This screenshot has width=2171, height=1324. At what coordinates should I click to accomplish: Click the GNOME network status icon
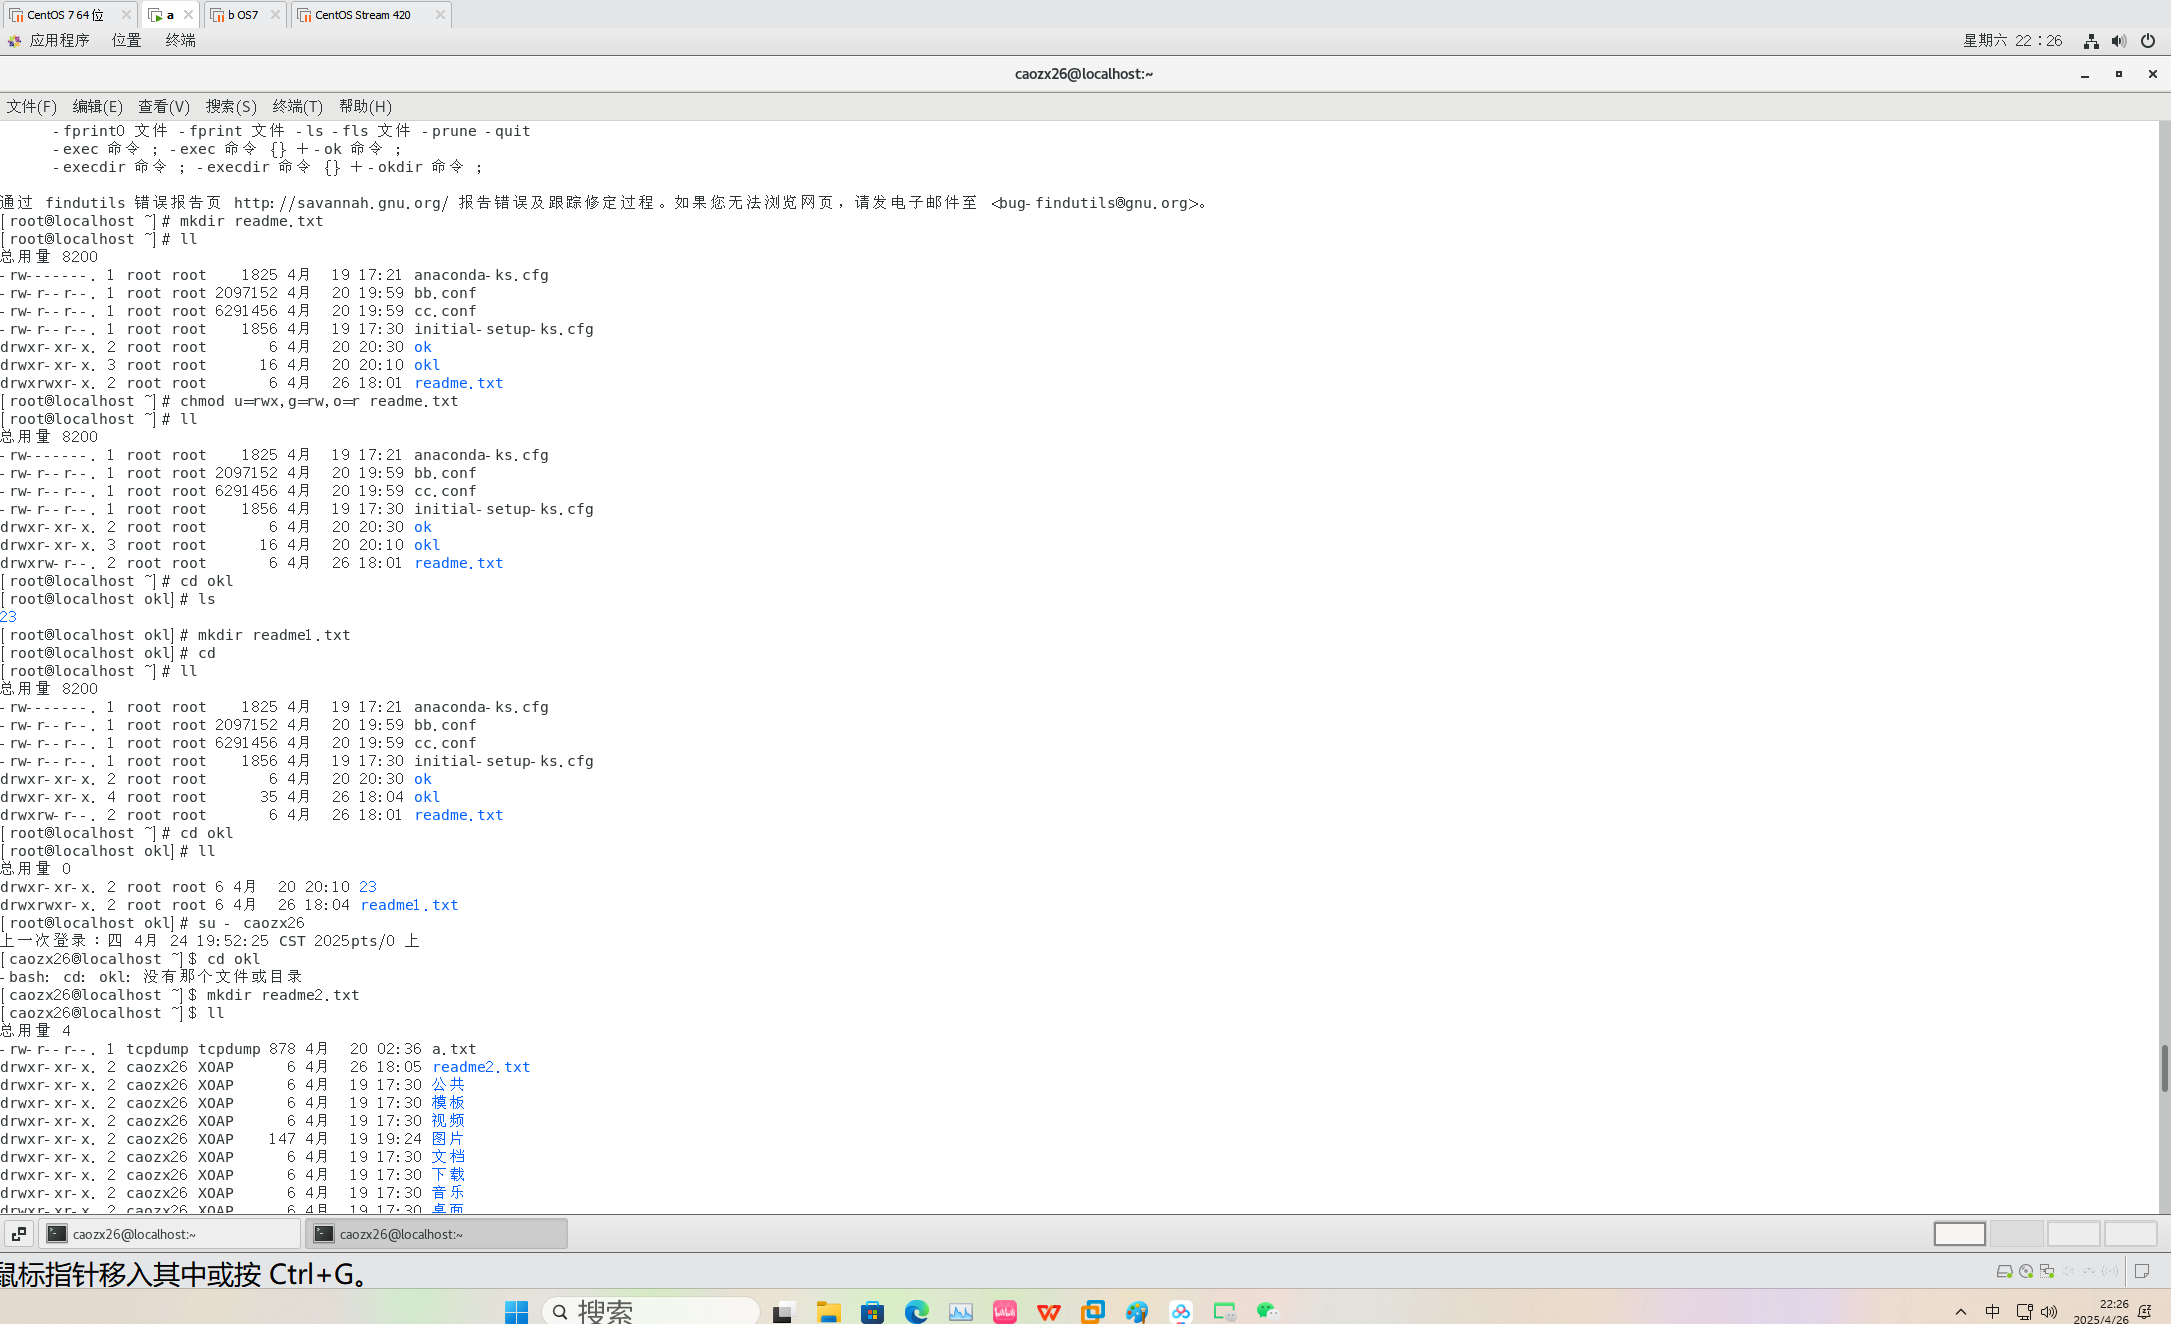2091,41
